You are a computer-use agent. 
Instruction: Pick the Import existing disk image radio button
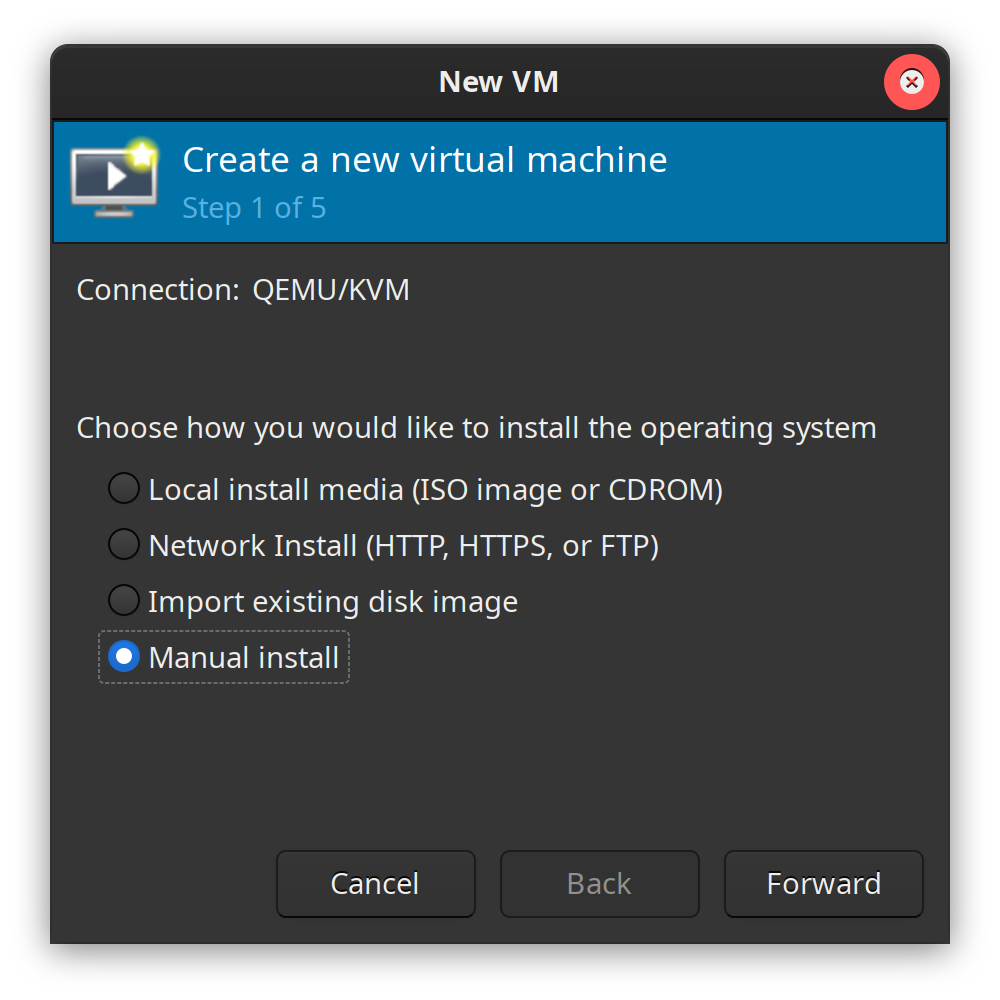click(x=124, y=601)
